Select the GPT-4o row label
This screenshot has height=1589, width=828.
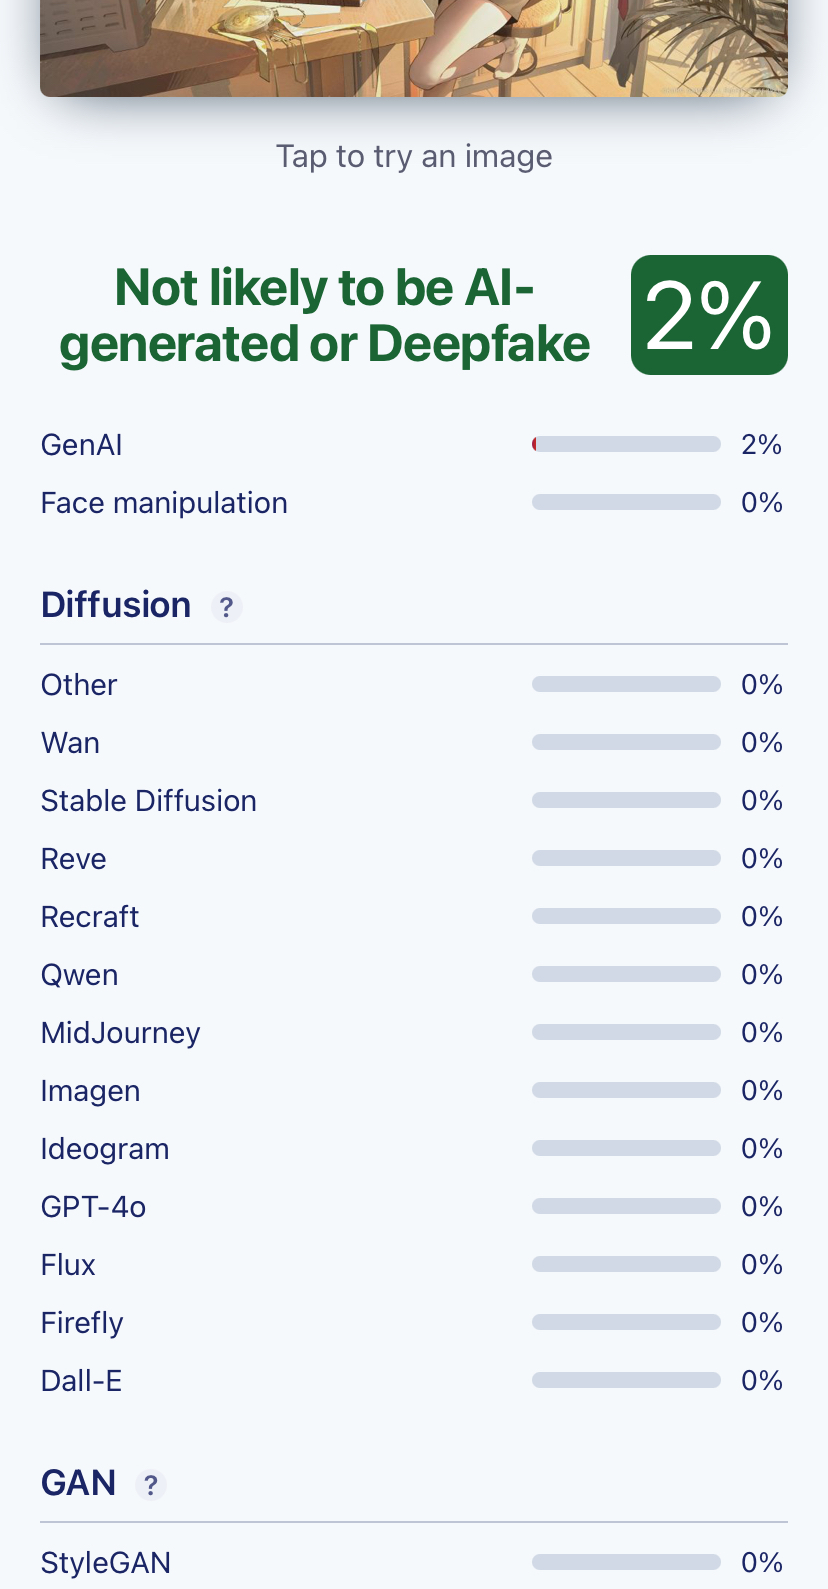coord(94,1207)
